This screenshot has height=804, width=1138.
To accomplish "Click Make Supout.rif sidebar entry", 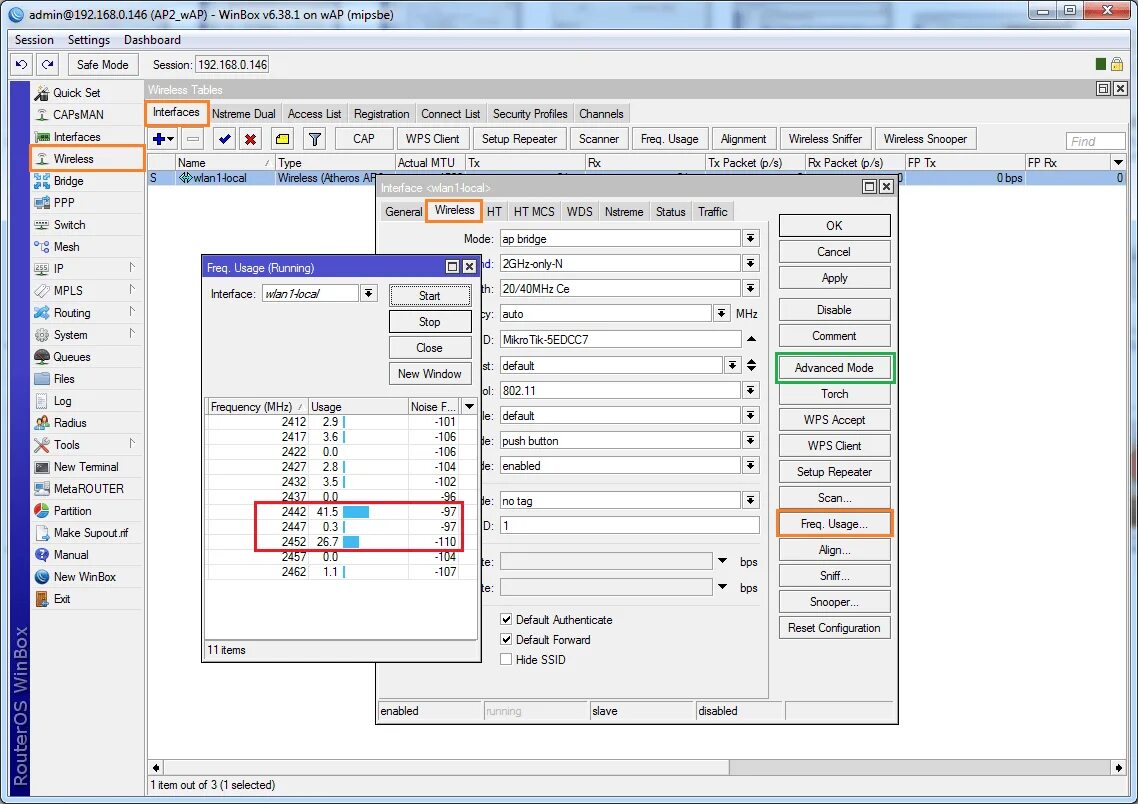I will 91,533.
